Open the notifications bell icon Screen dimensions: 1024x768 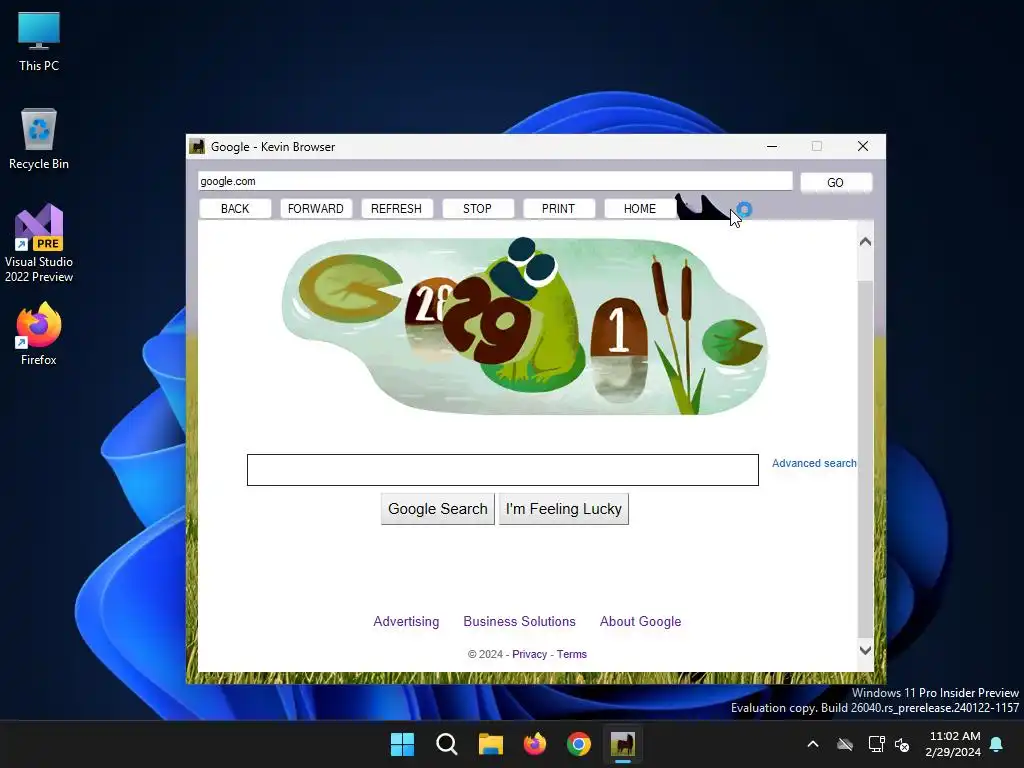click(997, 744)
